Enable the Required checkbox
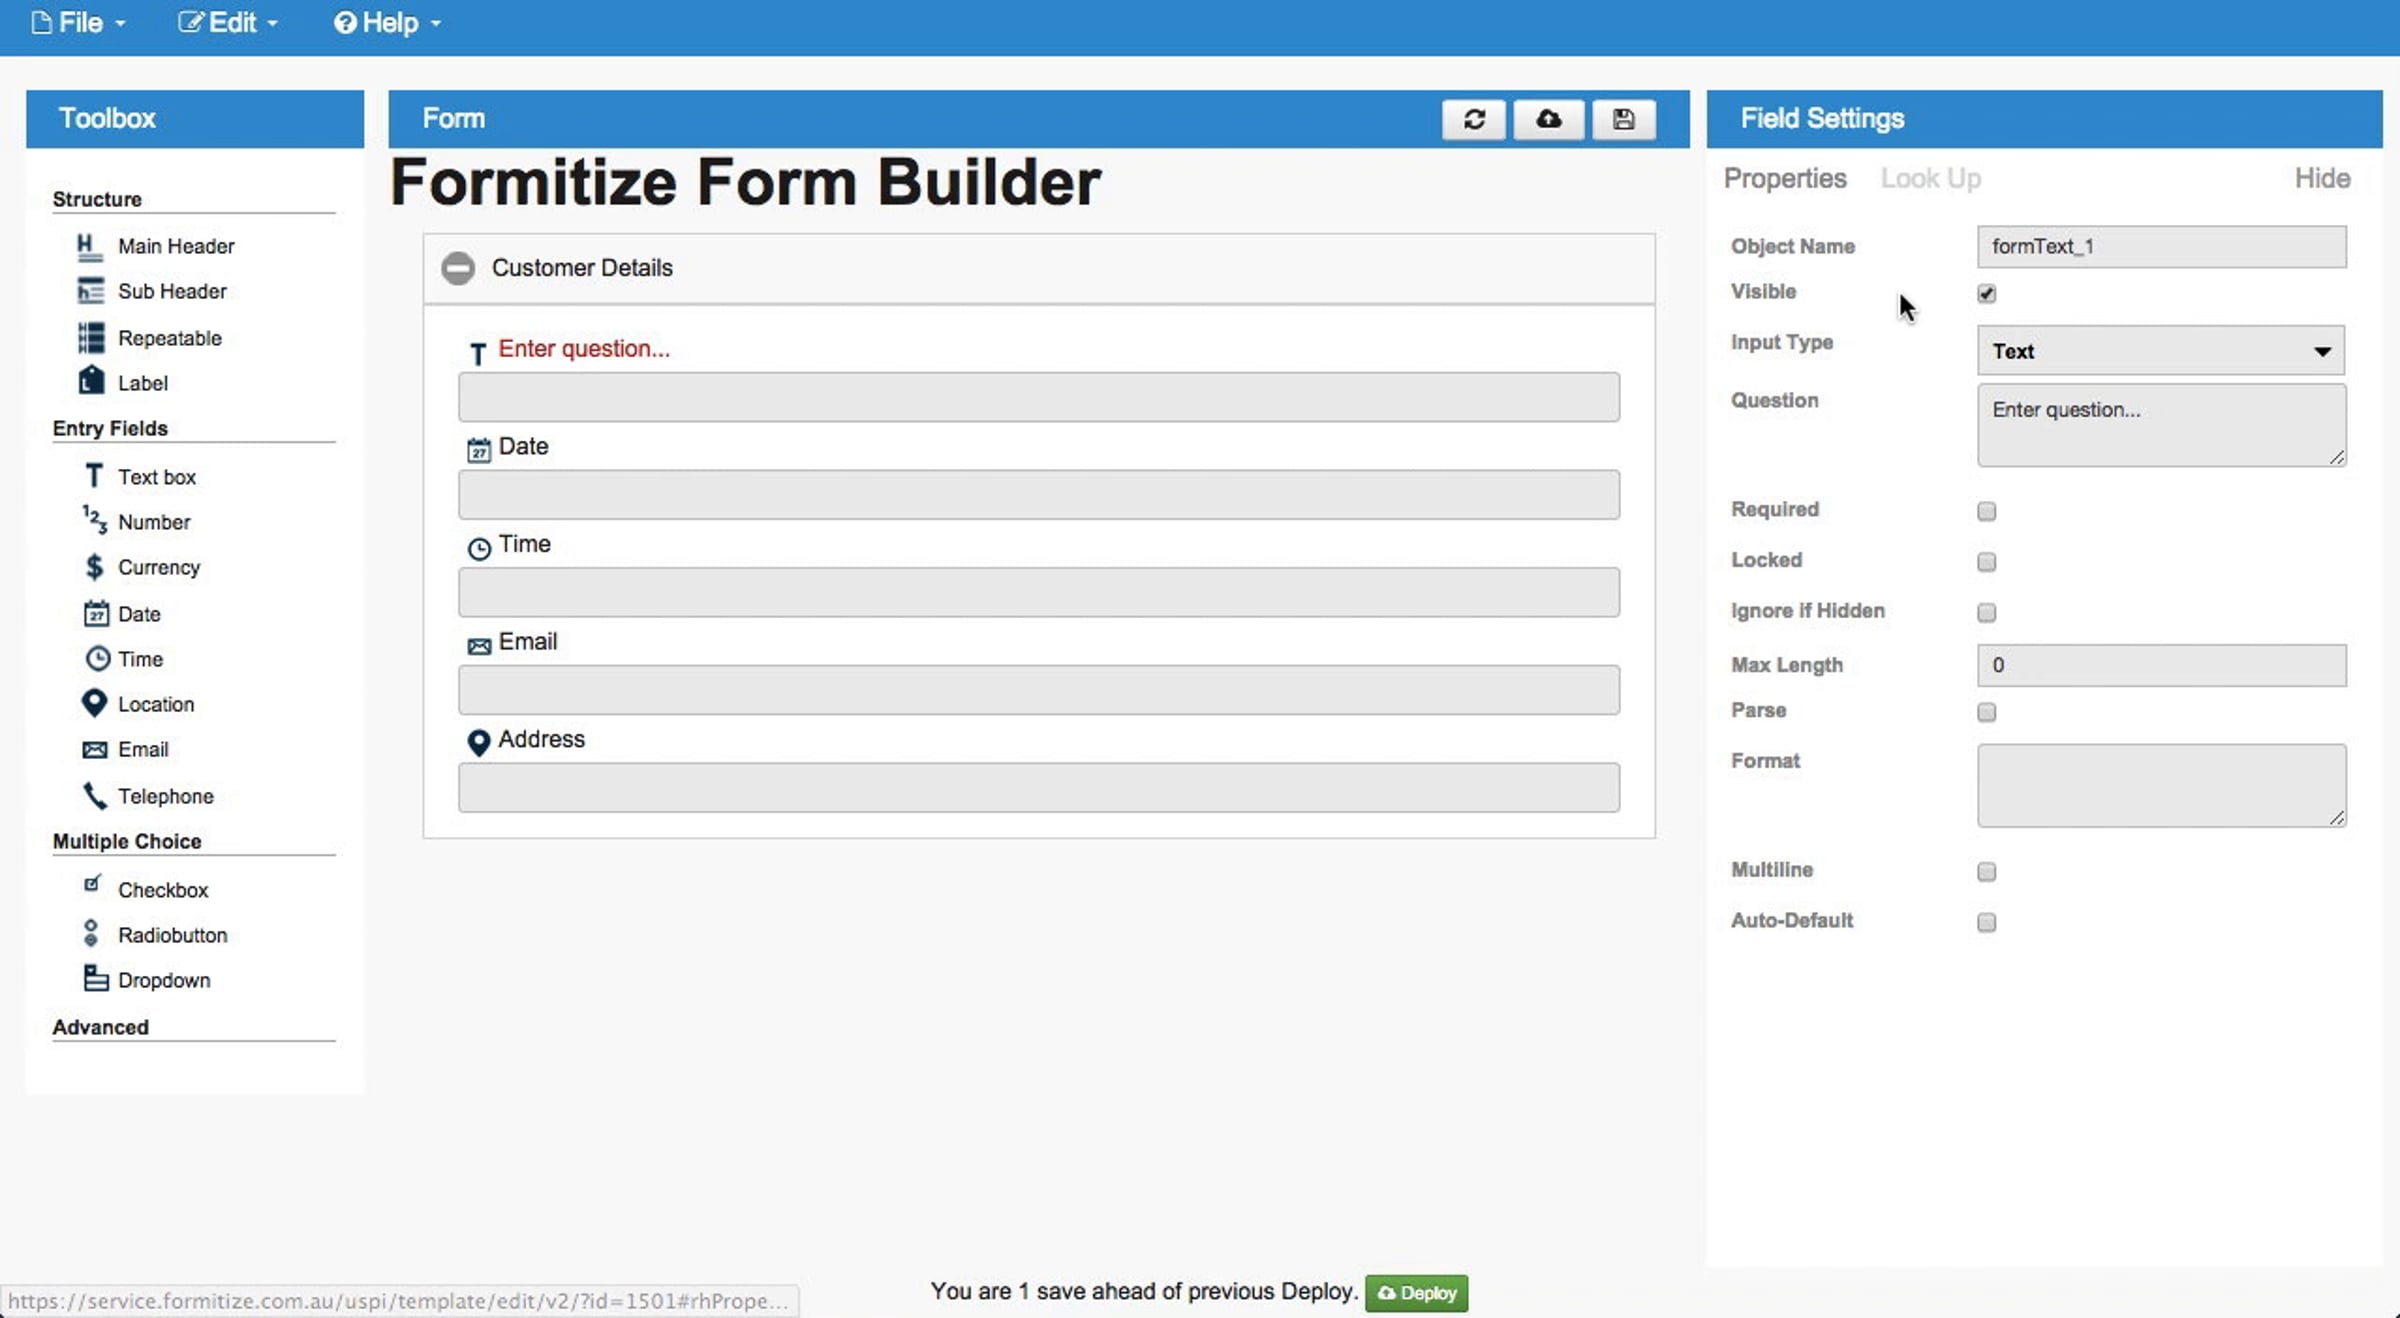 pos(1987,511)
